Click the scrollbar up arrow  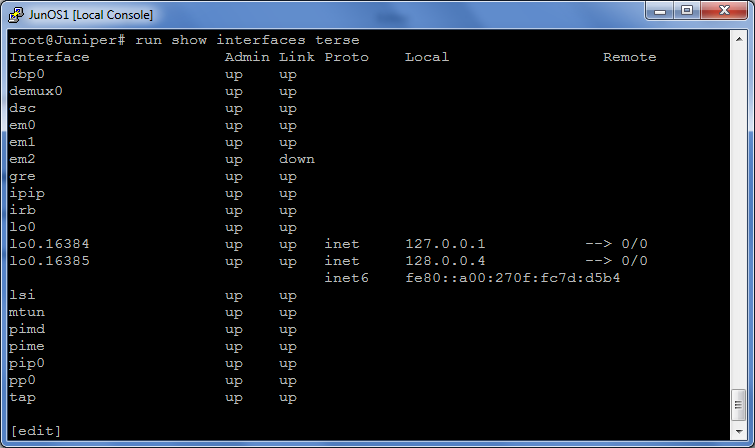[x=739, y=39]
